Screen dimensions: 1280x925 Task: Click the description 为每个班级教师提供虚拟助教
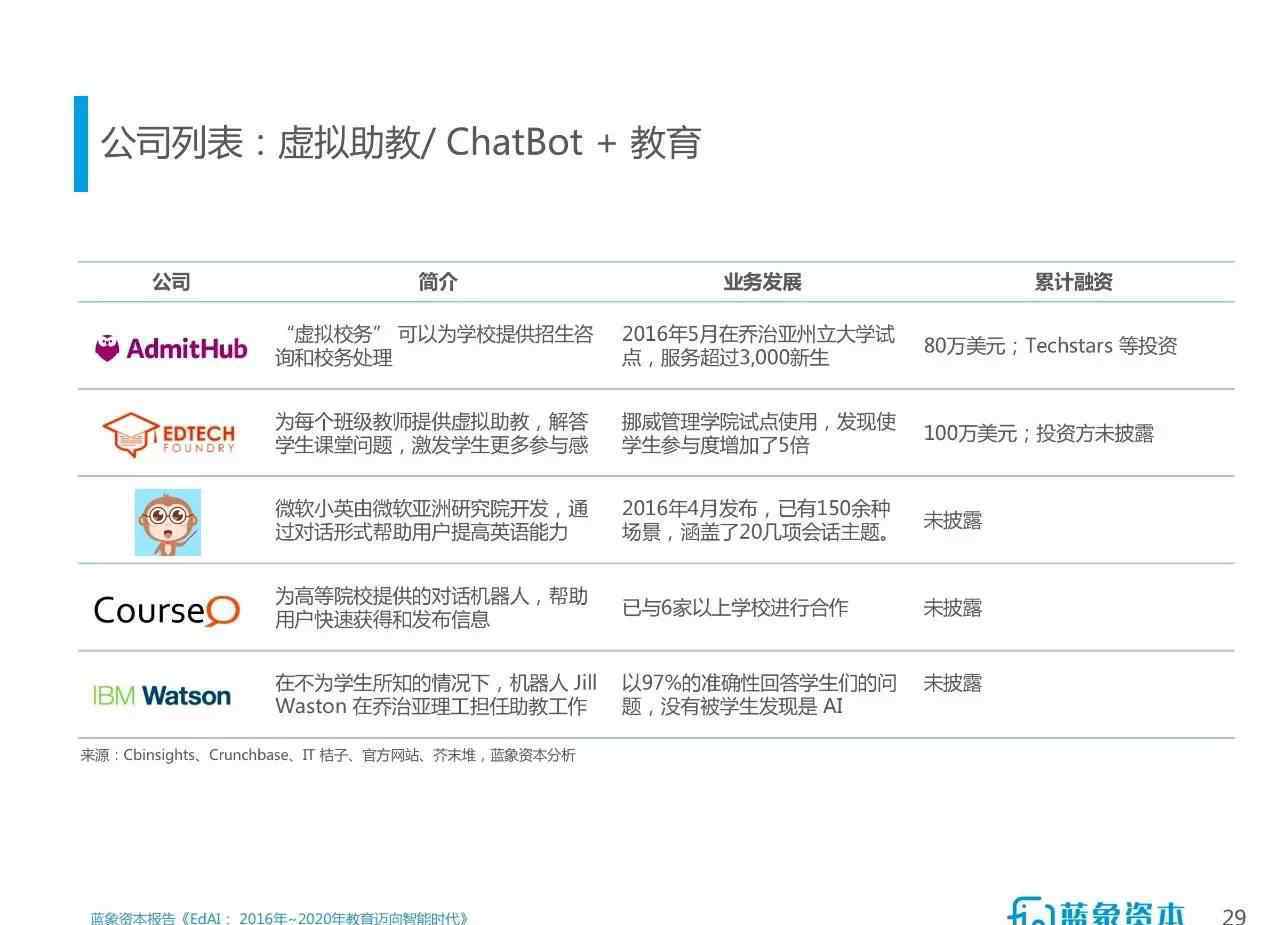(432, 433)
